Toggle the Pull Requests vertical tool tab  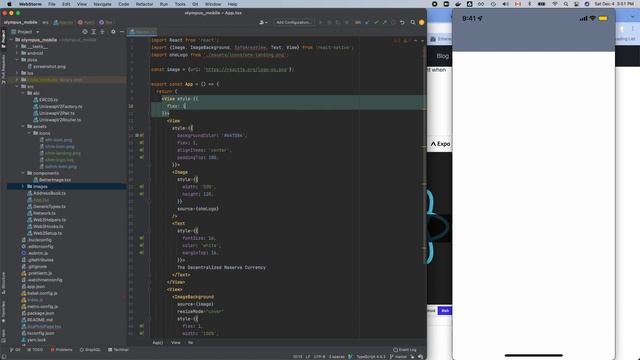[x=3, y=69]
